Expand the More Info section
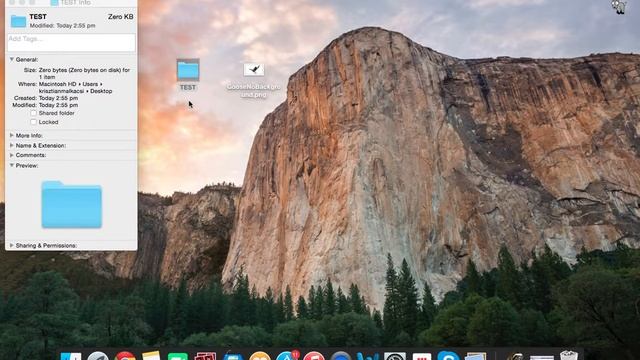The image size is (640, 360). pyautogui.click(x=11, y=135)
